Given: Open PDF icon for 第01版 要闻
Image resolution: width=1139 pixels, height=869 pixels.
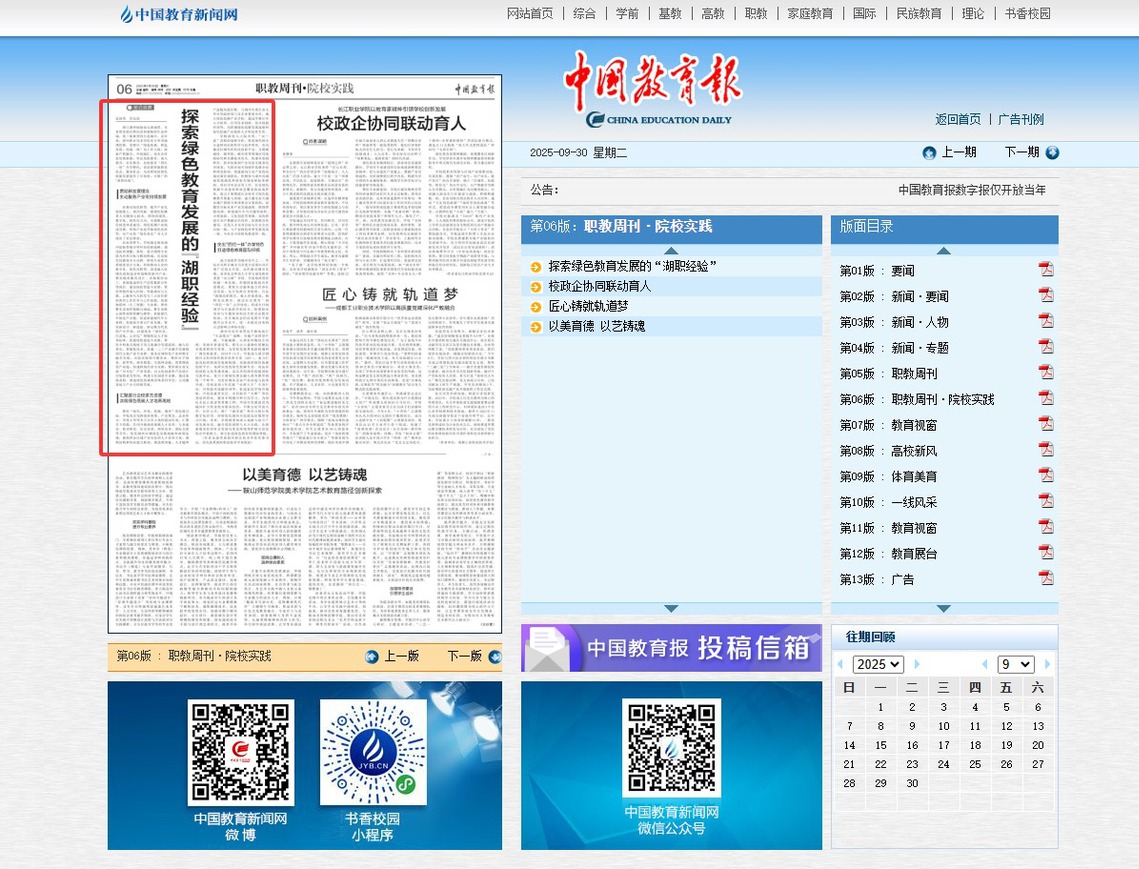Looking at the screenshot, I should [x=1046, y=269].
